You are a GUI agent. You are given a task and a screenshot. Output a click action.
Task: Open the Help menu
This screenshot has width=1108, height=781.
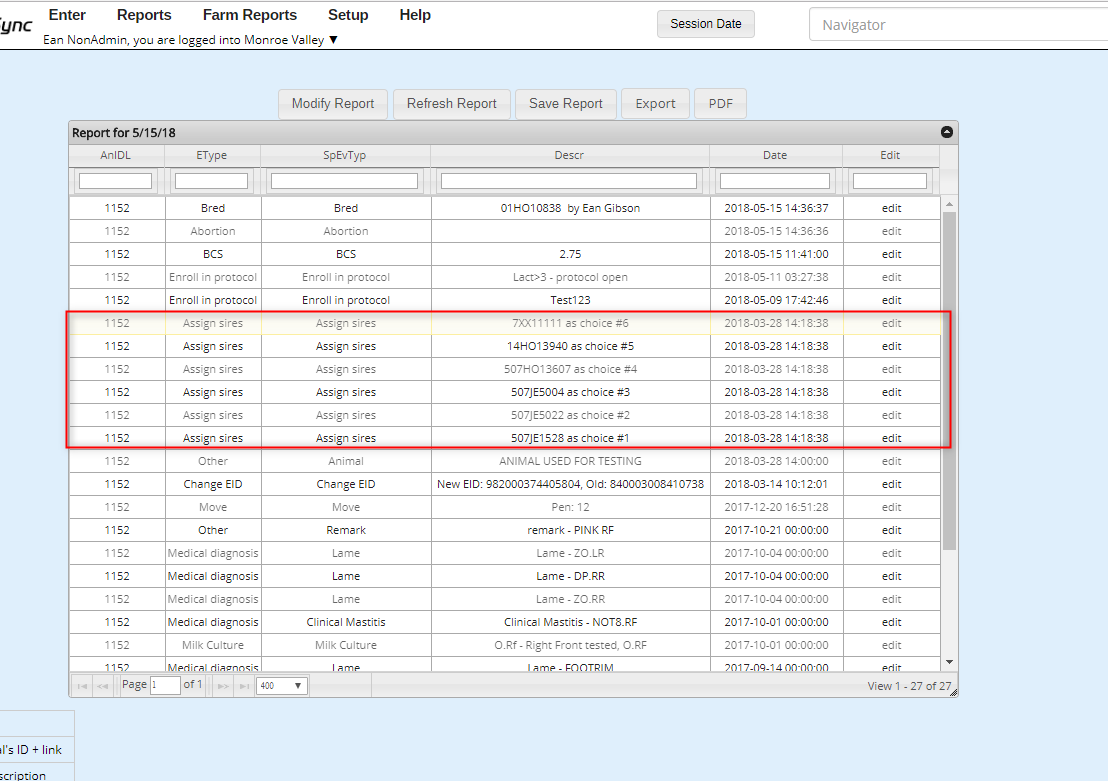coord(415,15)
